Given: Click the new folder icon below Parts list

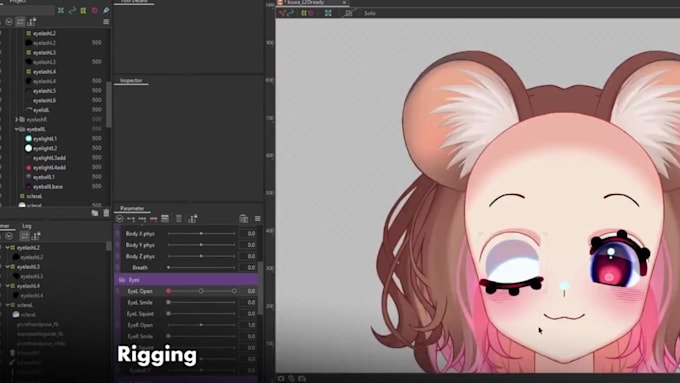Looking at the screenshot, I should (x=95, y=213).
